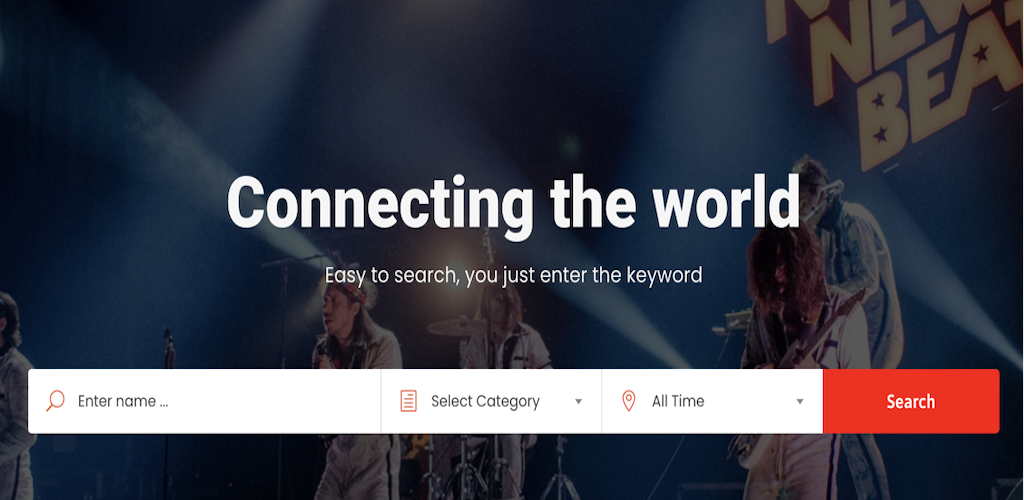1024x500 pixels.
Task: Click the magnifying glass search icon
Action: click(x=56, y=400)
